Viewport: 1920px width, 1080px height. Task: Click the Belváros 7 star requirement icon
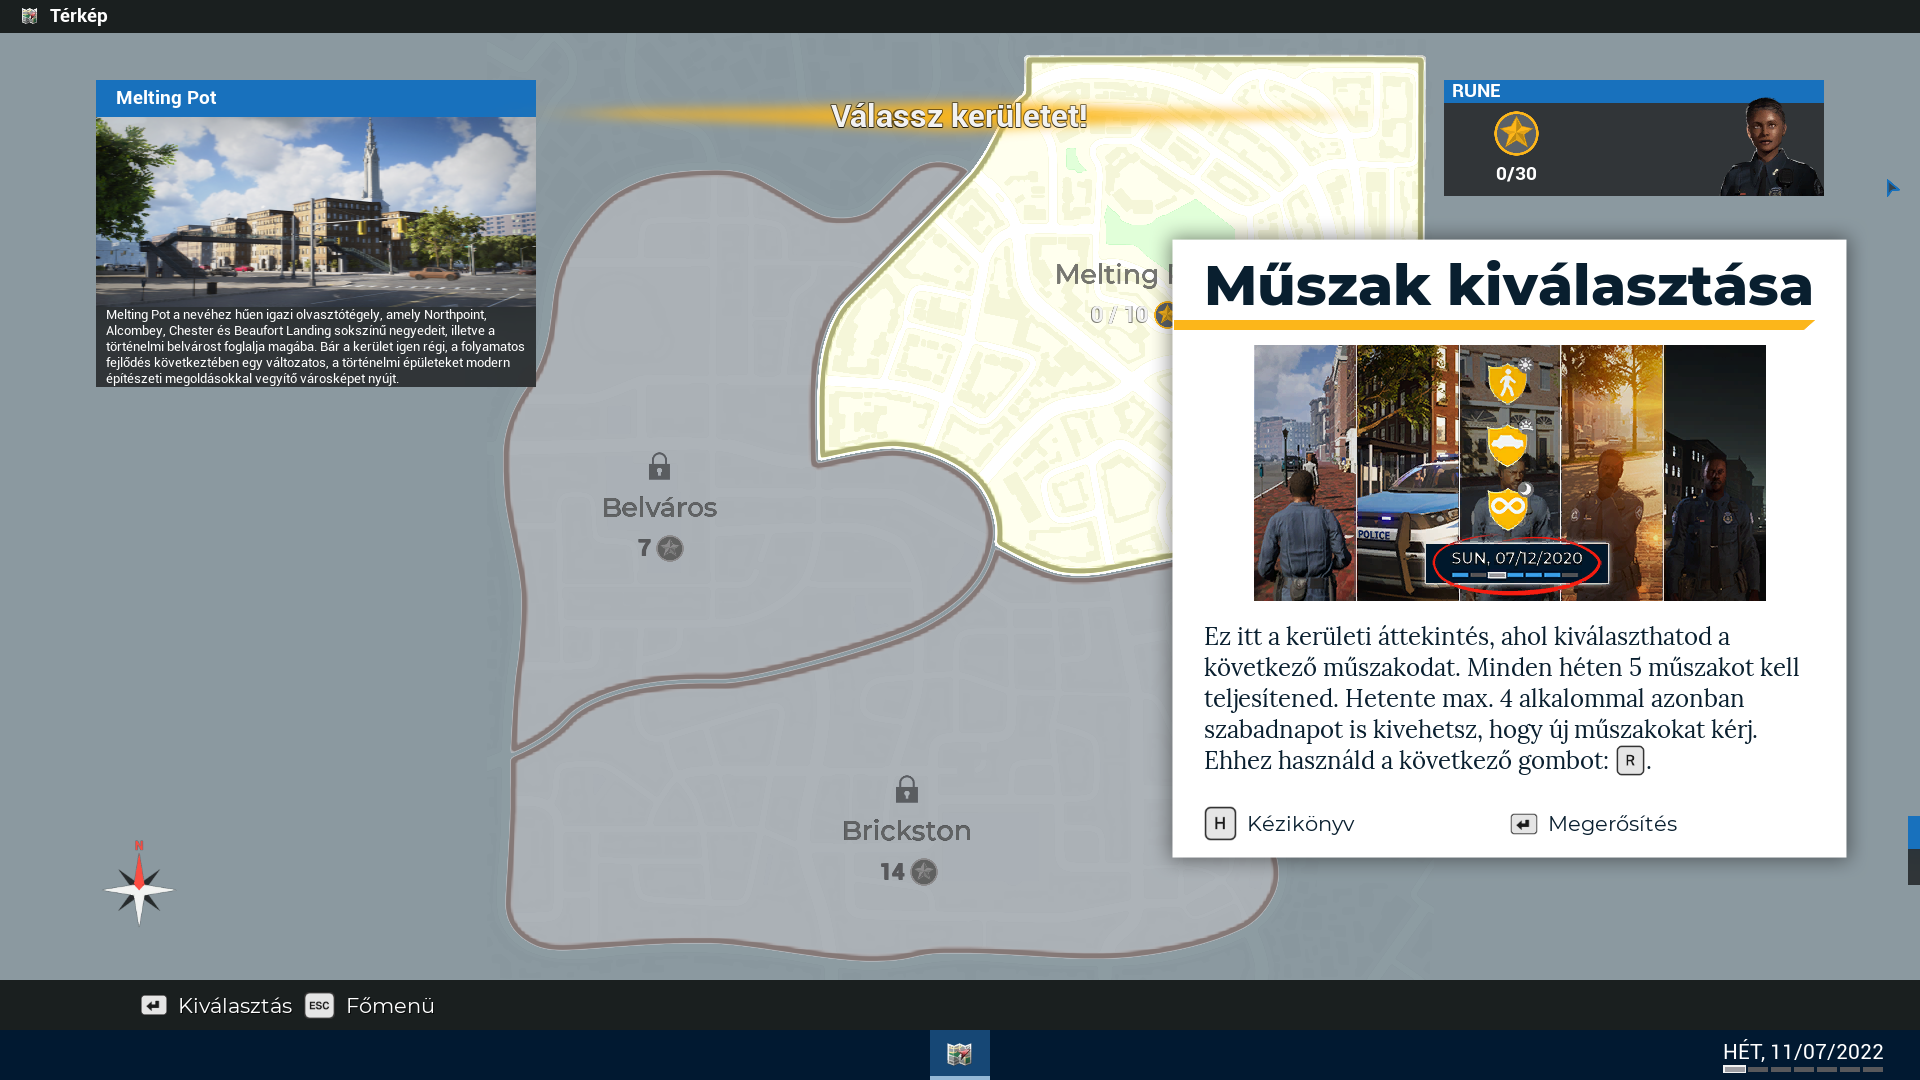(x=670, y=548)
